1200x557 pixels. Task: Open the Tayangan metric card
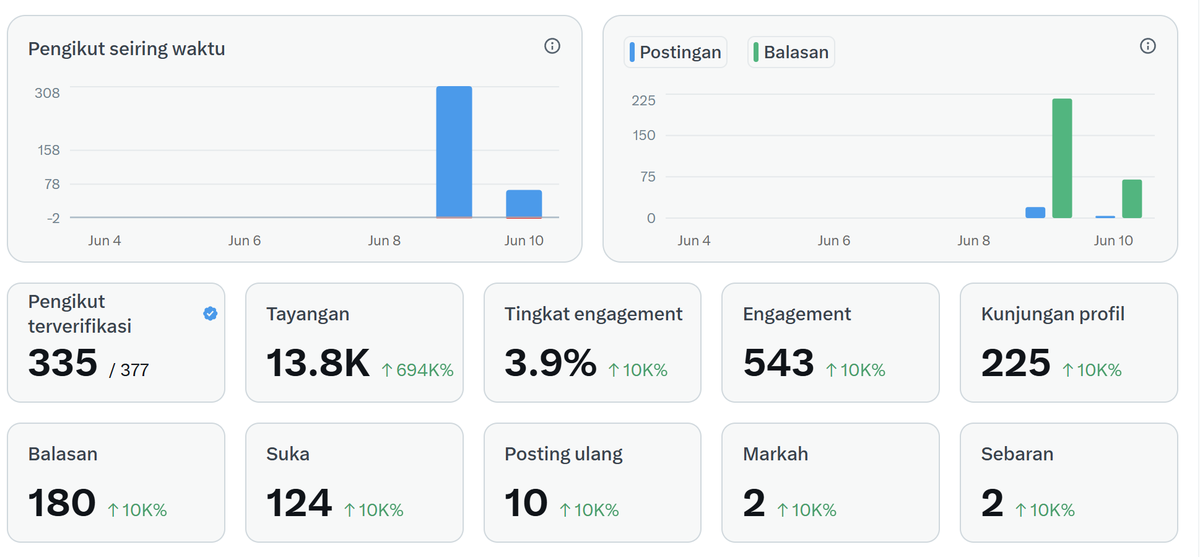pos(354,342)
